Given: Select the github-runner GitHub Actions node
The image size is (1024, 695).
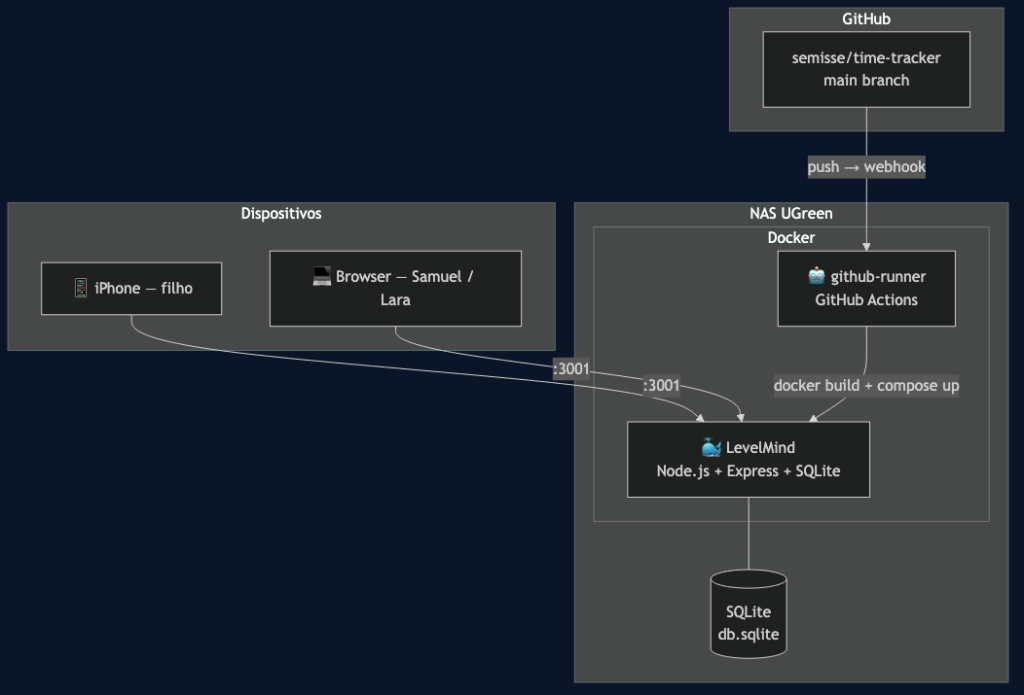Looking at the screenshot, I should tap(866, 288).
